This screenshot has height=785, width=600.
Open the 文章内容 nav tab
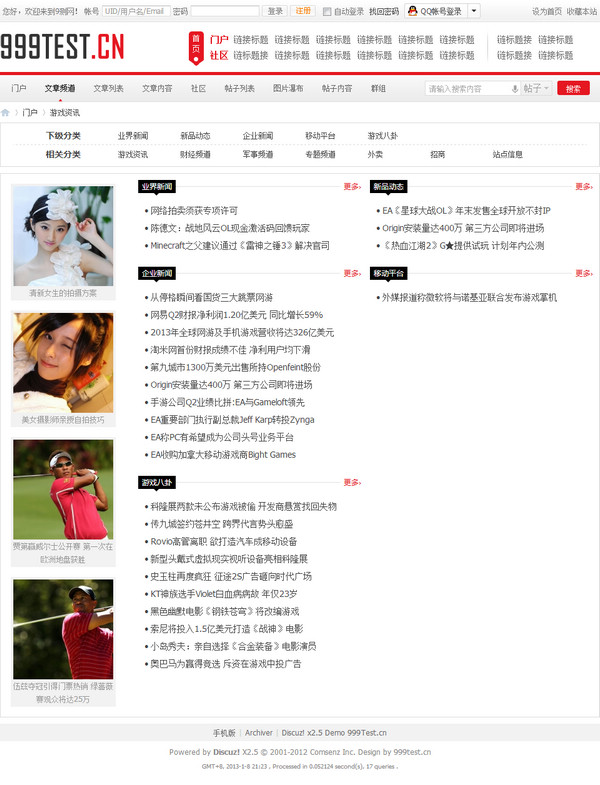[x=157, y=88]
